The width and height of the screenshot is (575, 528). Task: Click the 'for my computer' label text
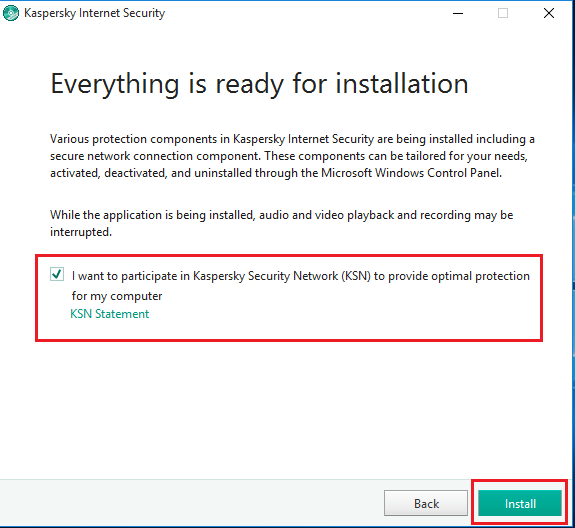pyautogui.click(x=117, y=296)
